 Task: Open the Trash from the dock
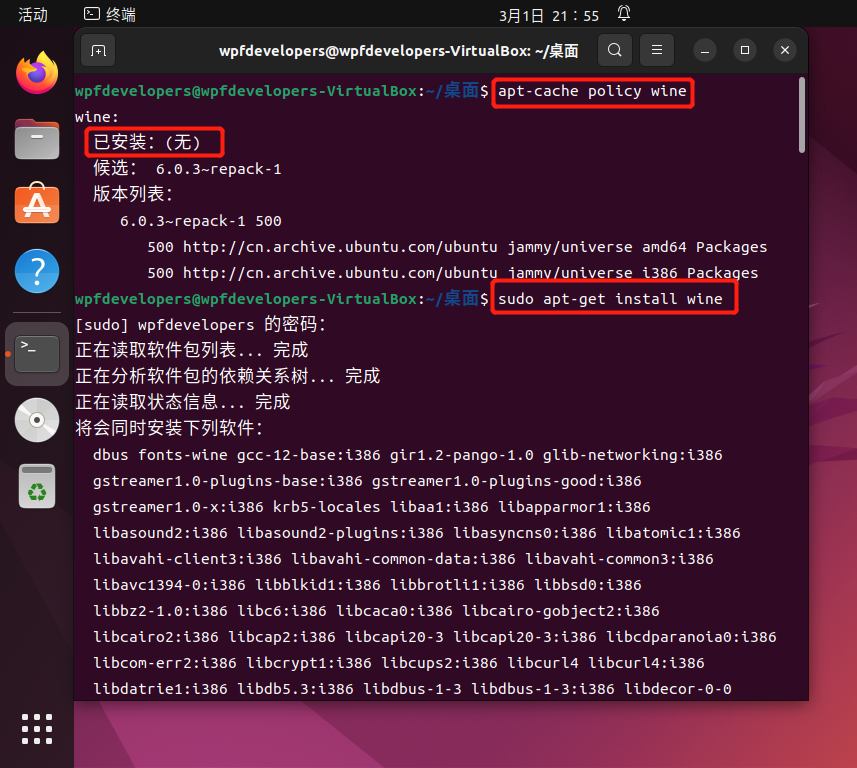click(37, 486)
